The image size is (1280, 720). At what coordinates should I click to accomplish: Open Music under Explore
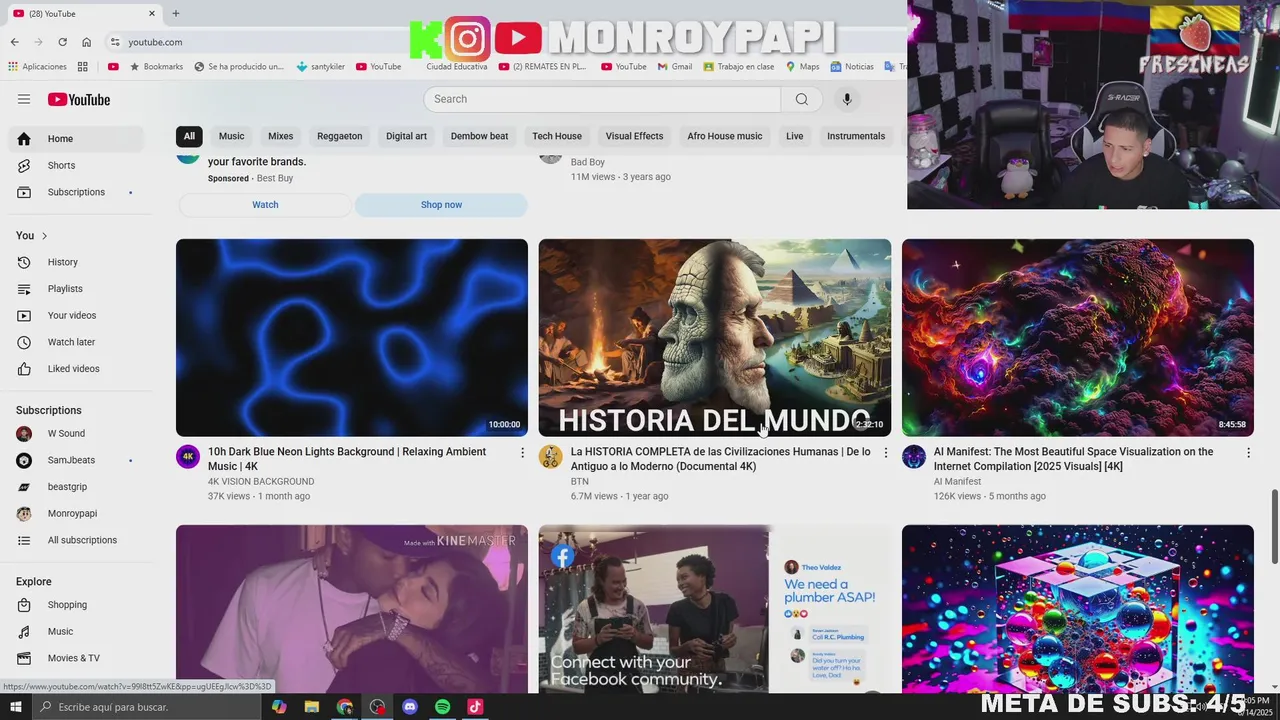point(76,631)
